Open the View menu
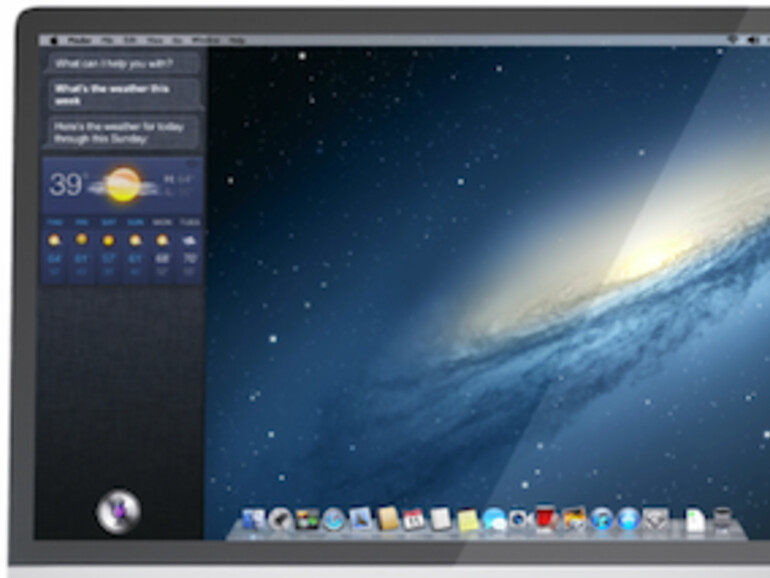Screen dimensions: 770x578 (154, 40)
